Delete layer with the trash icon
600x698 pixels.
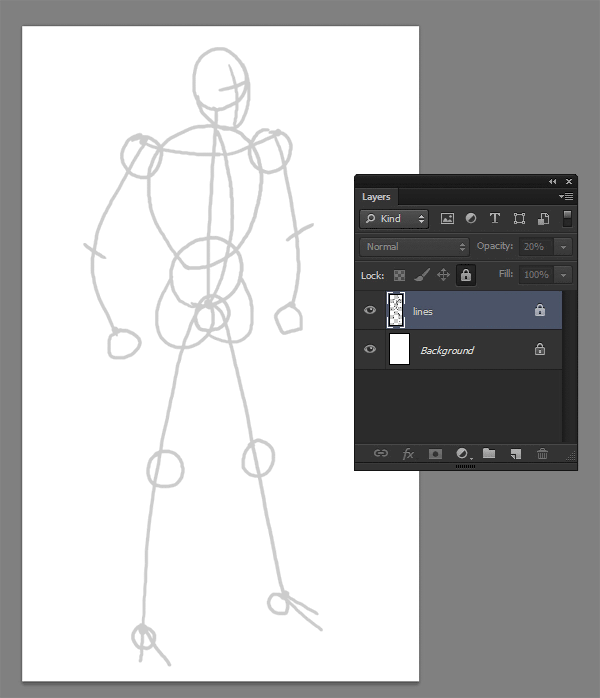542,453
